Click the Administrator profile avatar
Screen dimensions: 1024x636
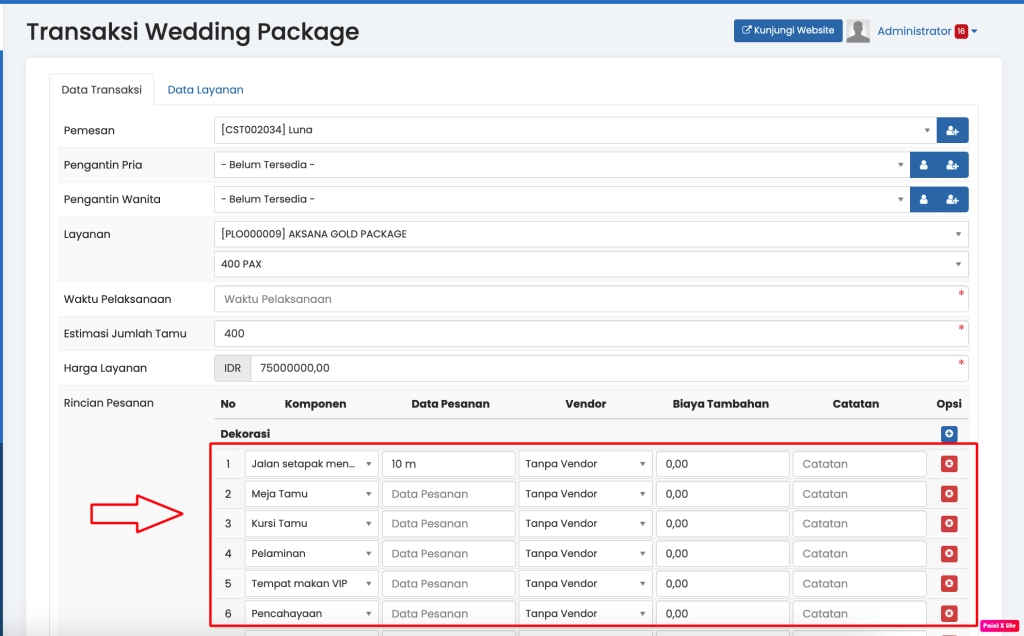(858, 31)
